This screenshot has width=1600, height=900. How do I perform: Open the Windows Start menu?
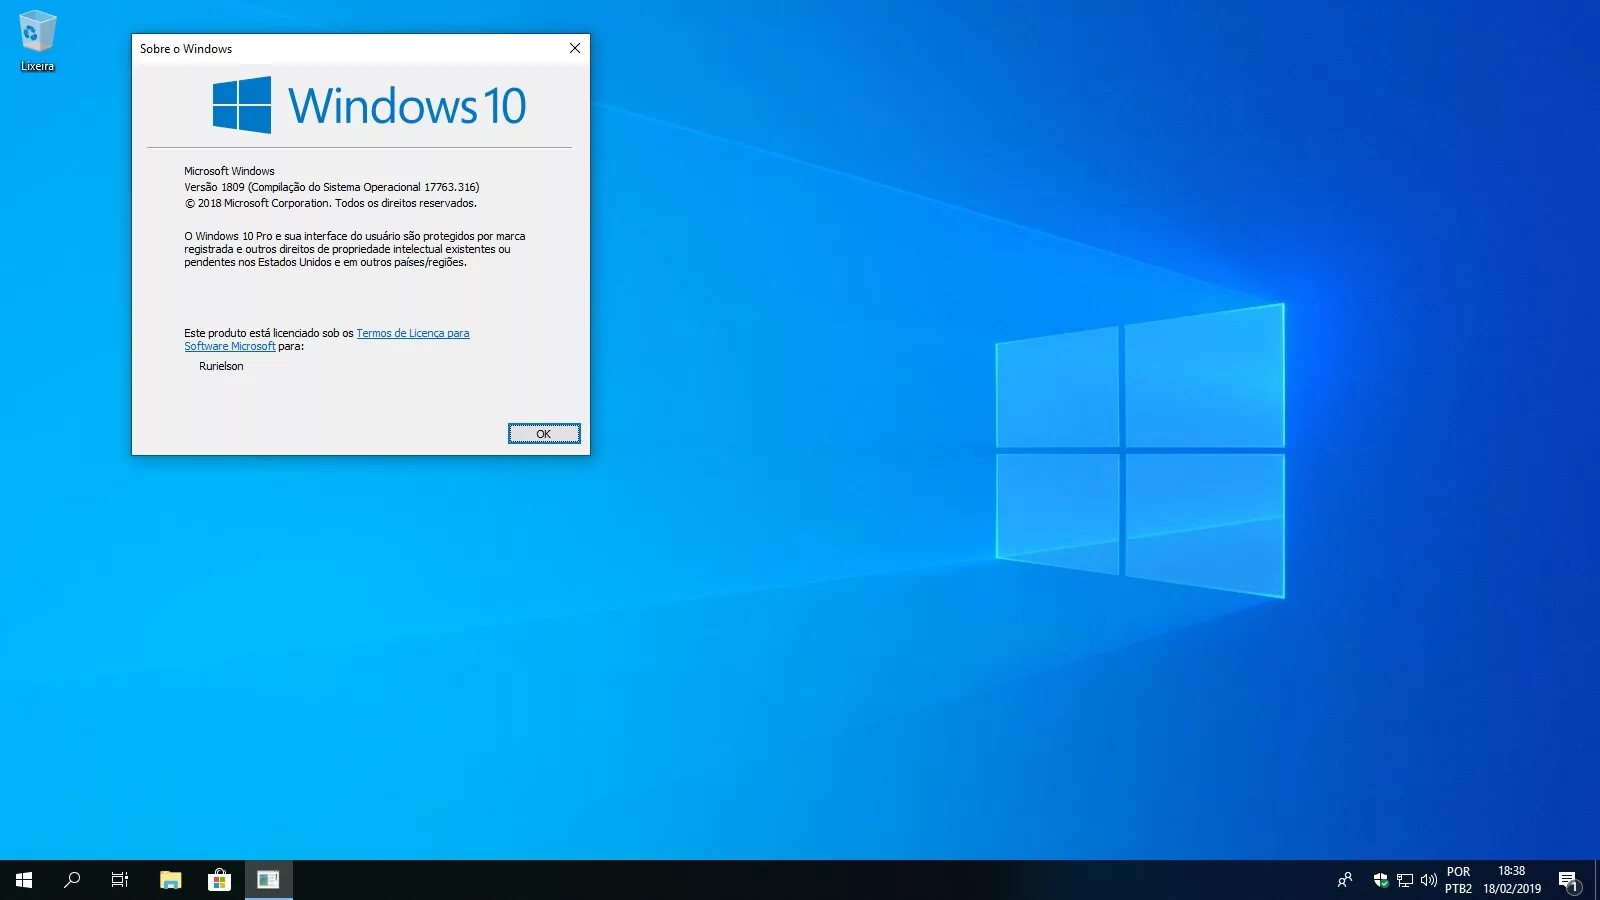24,880
